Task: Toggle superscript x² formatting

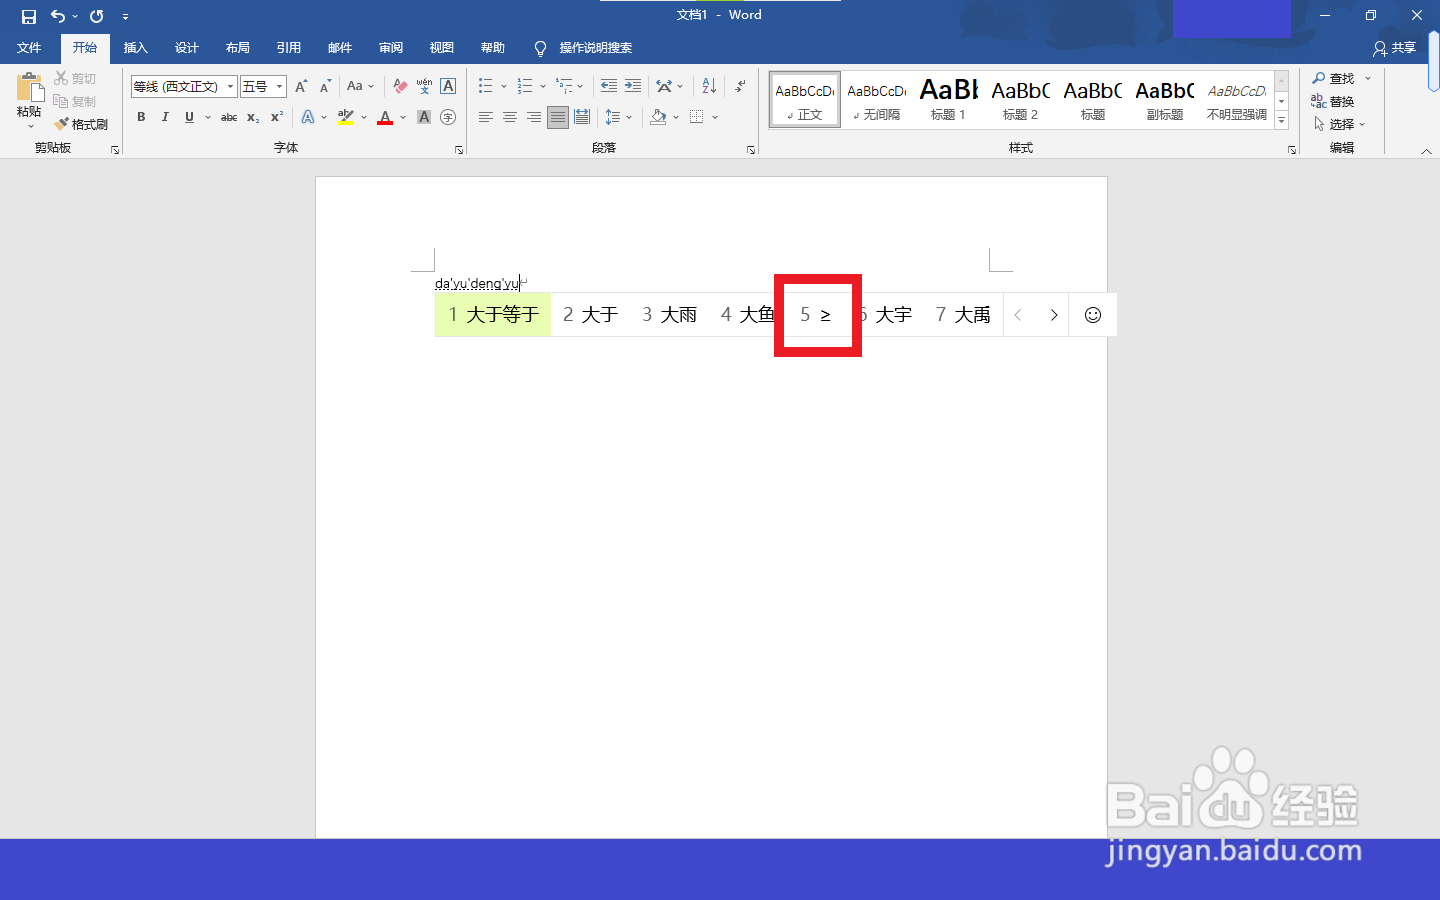Action: click(x=277, y=117)
